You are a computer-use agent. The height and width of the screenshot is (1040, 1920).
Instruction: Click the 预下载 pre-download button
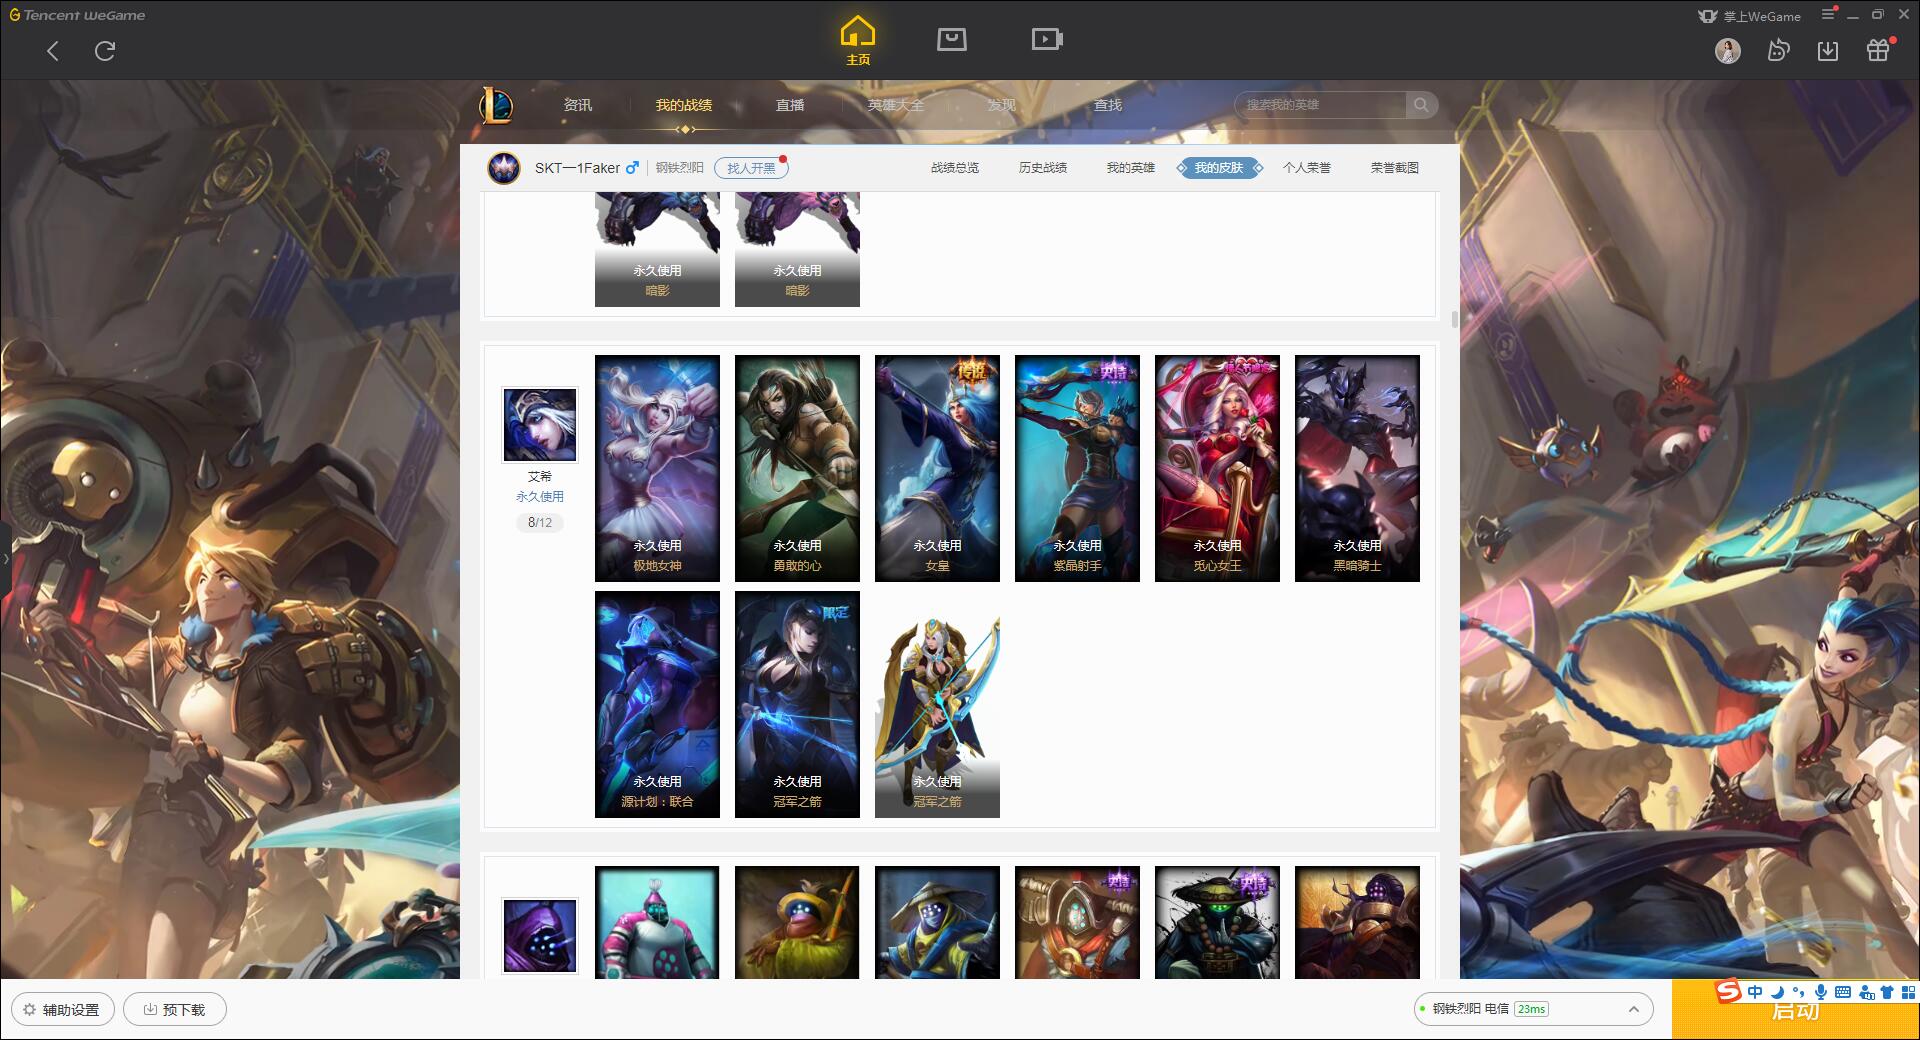tap(175, 1009)
